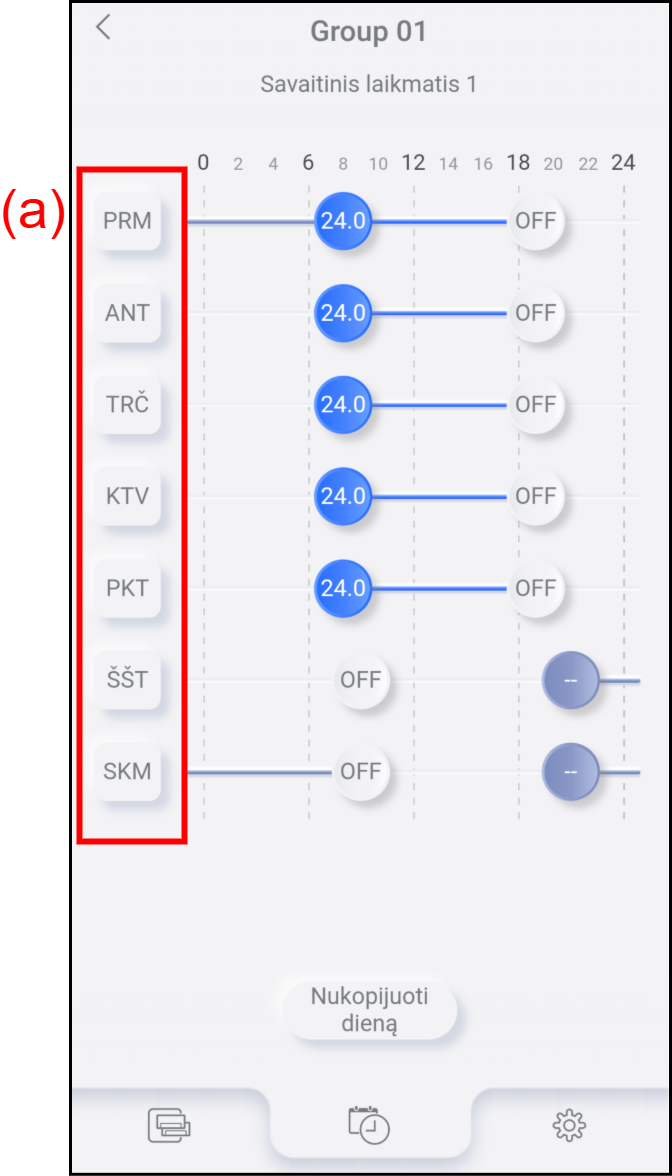Open the schedule calendar-clock tab
The height and width of the screenshot is (1176, 672).
[x=369, y=1124]
